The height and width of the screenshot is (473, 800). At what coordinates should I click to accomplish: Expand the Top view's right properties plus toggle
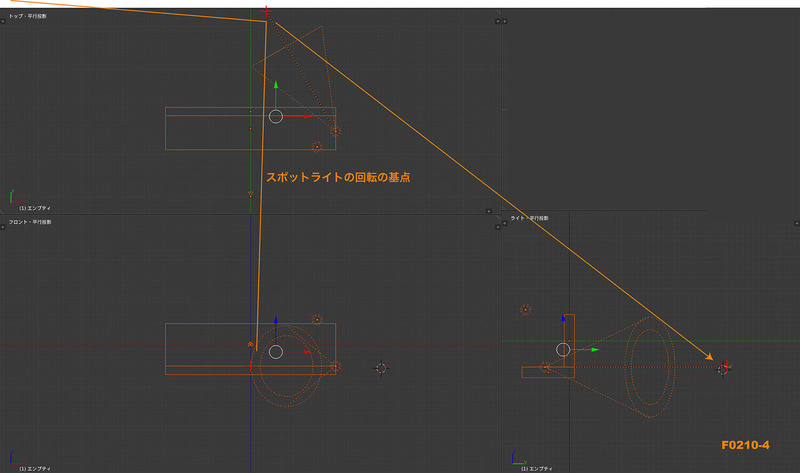click(497, 21)
